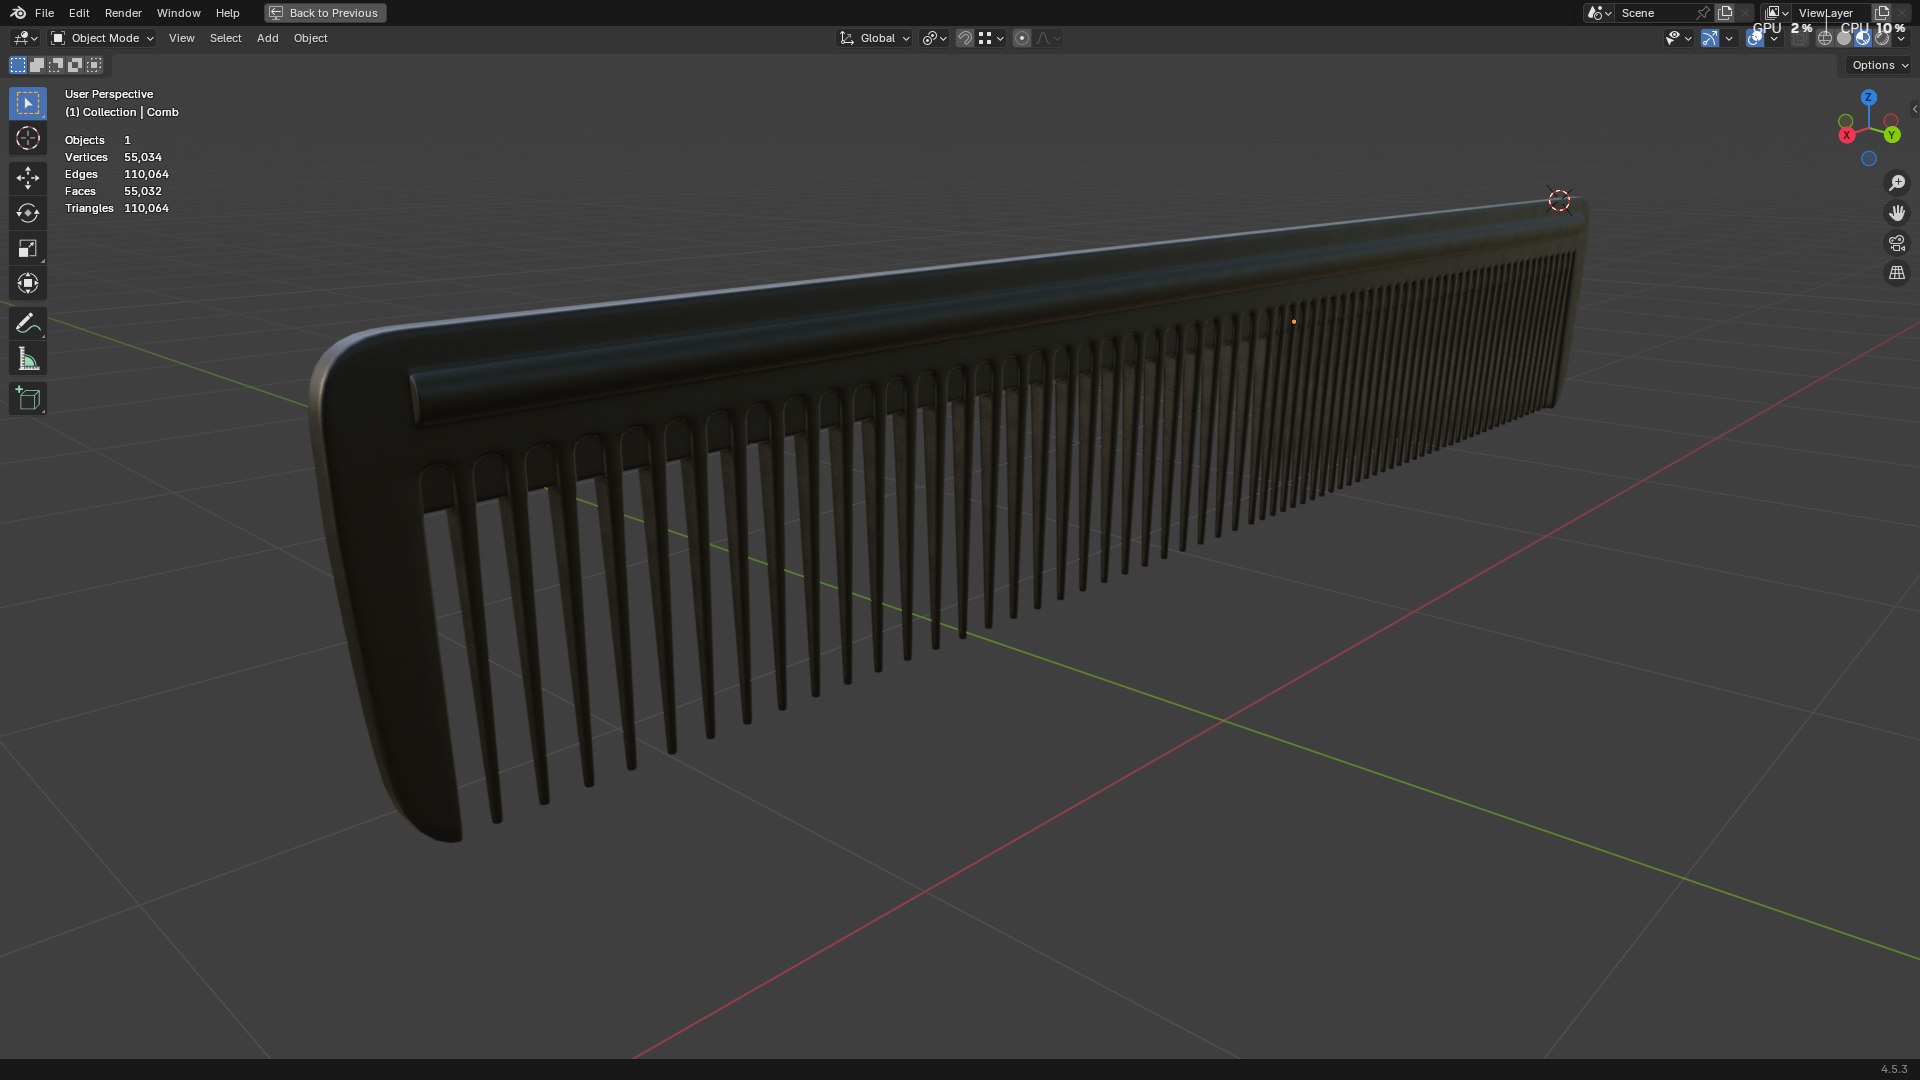The width and height of the screenshot is (1920, 1080).
Task: Open the Window menu
Action: tap(178, 13)
